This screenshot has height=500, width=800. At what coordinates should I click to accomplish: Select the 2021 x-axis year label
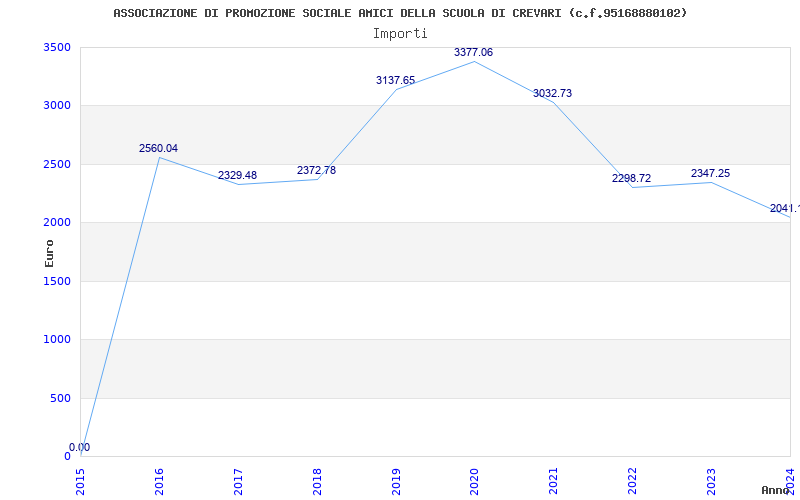(x=554, y=481)
